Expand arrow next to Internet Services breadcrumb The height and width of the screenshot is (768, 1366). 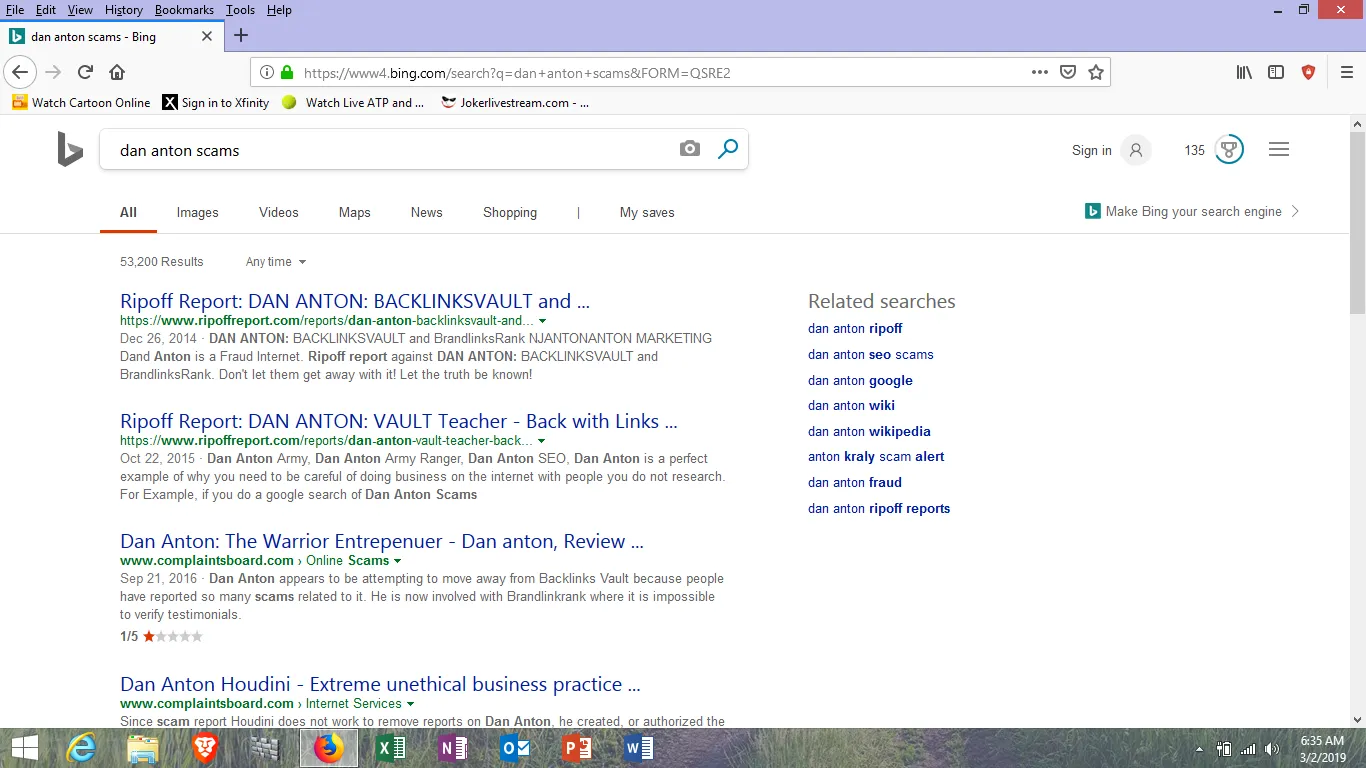[x=411, y=704]
